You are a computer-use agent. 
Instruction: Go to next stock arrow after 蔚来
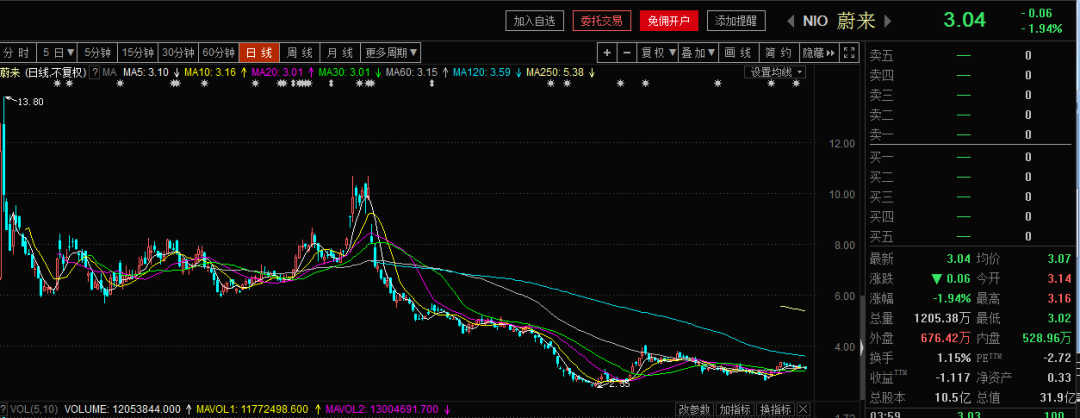[x=888, y=21]
